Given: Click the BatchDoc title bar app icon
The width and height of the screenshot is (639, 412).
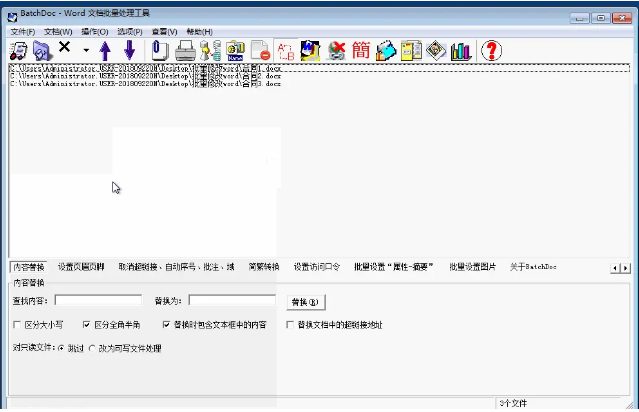Looking at the screenshot, I should click(13, 16).
